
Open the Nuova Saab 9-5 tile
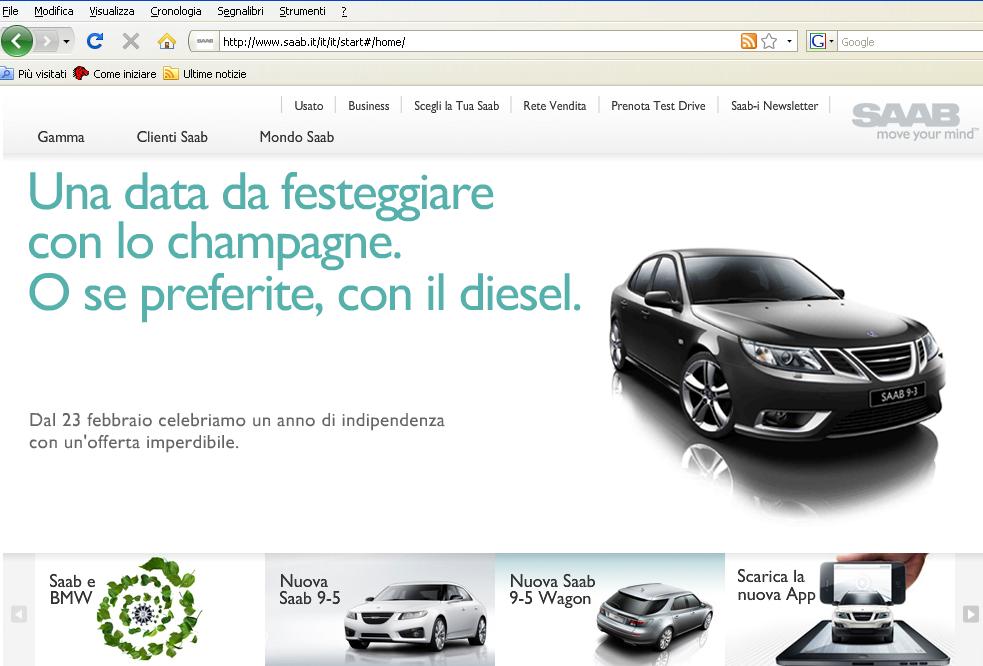click(x=380, y=609)
